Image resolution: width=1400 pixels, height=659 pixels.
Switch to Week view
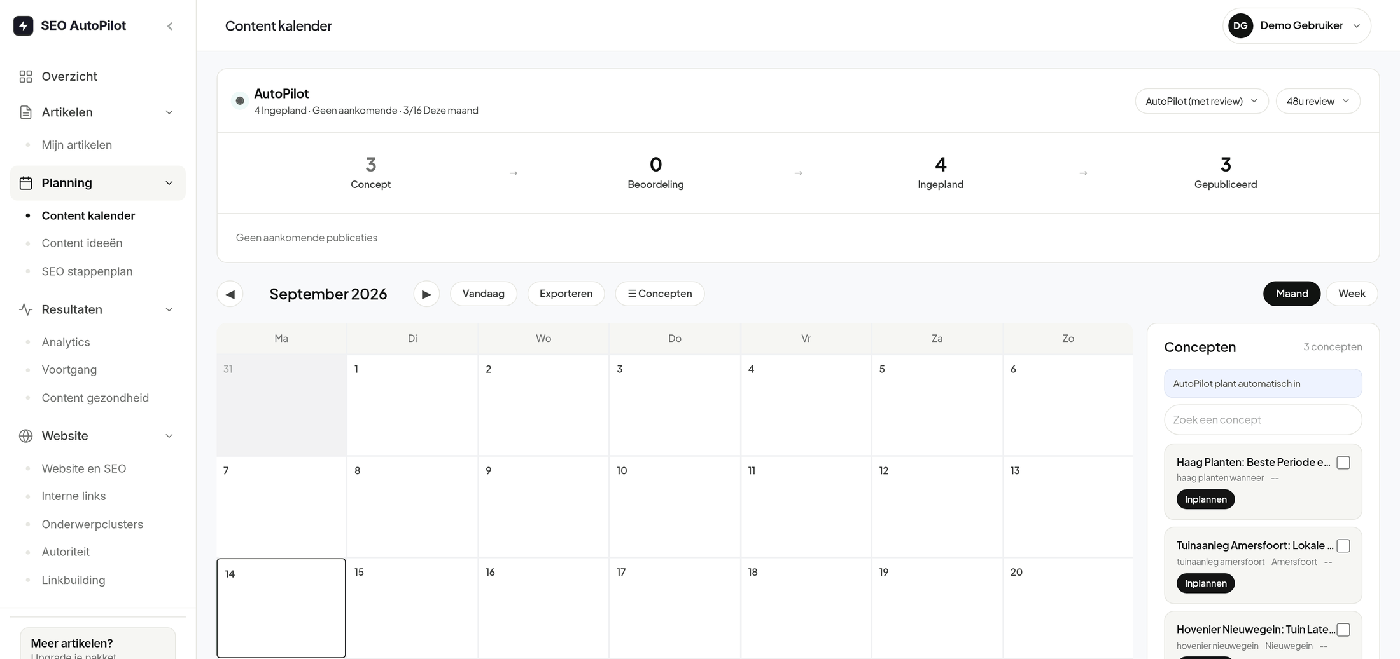[1352, 294]
